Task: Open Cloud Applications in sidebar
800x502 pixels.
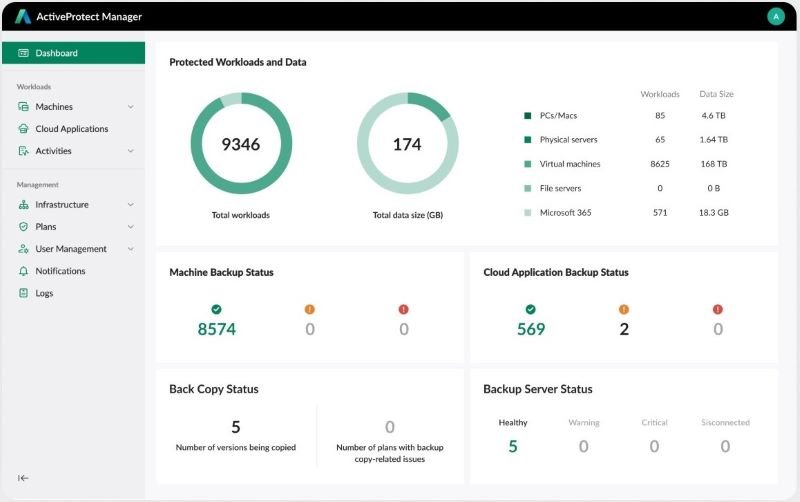Action: pyautogui.click(x=73, y=129)
